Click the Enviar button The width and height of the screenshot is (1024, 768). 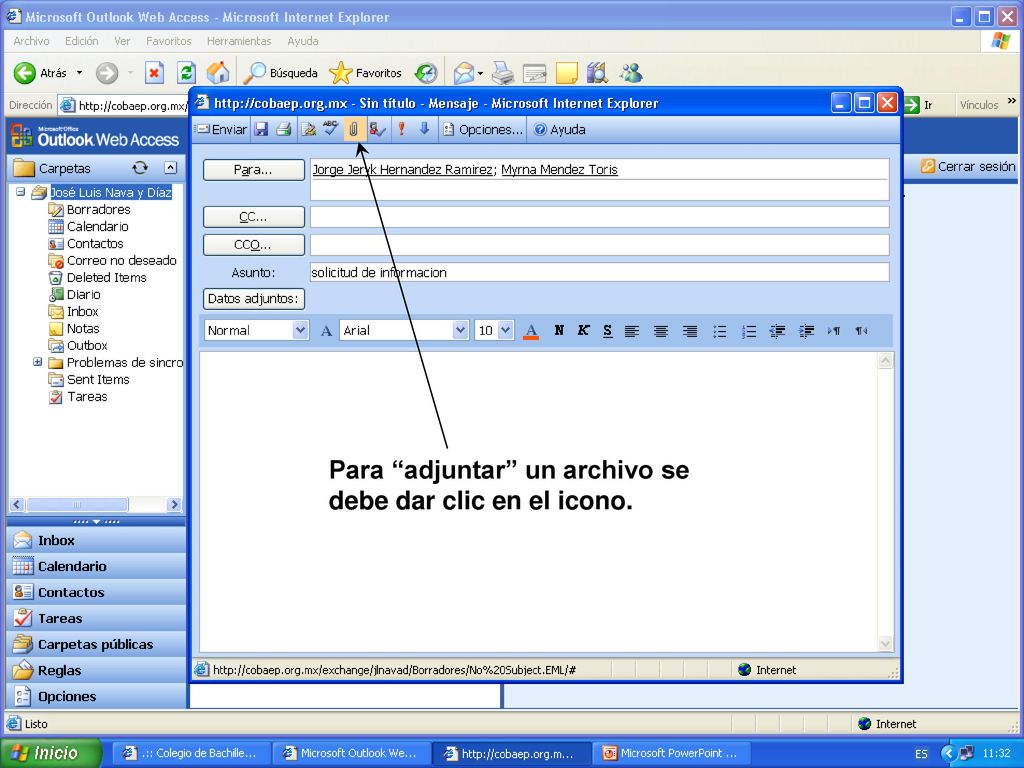click(222, 129)
